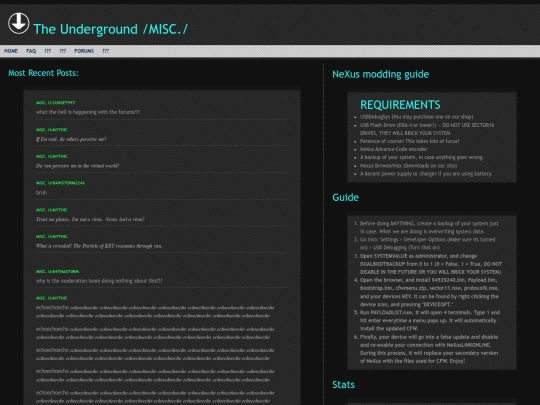Click the first echoechoecho paragraph

[155, 311]
